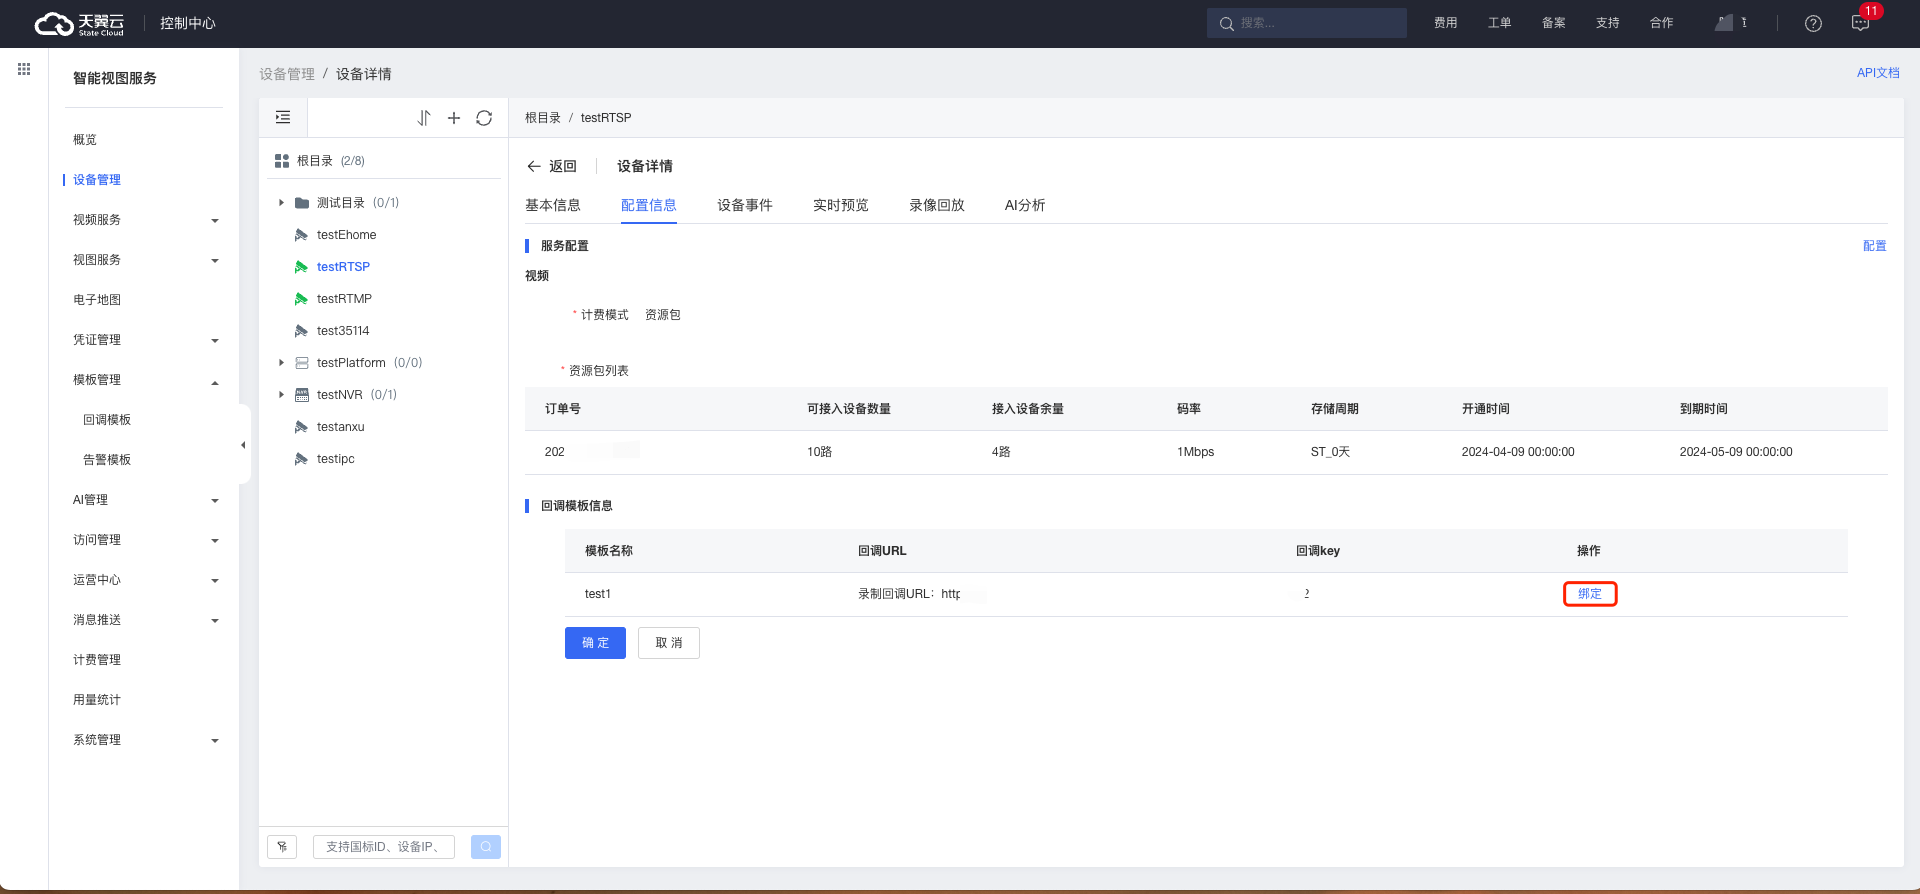The height and width of the screenshot is (894, 1920).
Task: Open 回调模板 submenu item
Action: pos(107,420)
